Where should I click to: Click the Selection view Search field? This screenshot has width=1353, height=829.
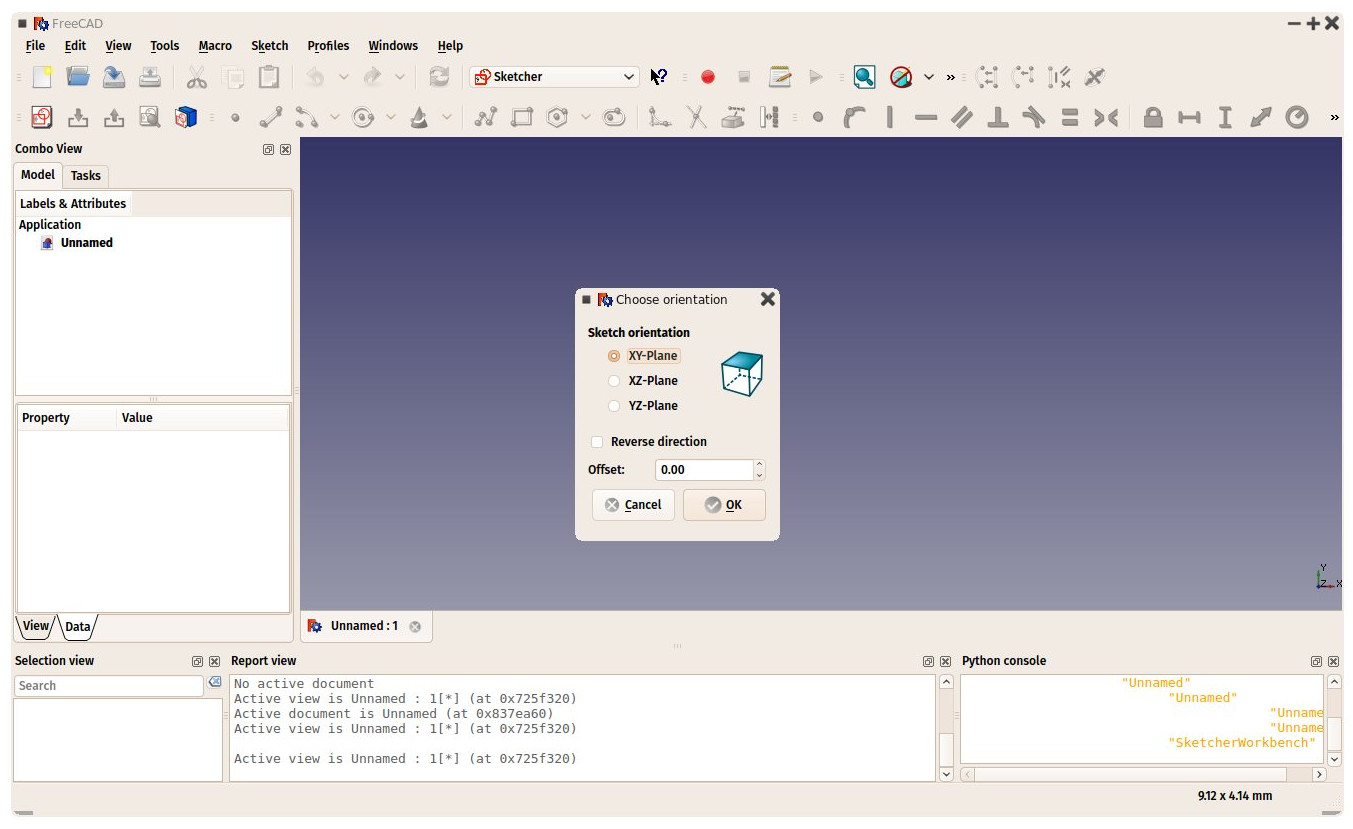(109, 686)
